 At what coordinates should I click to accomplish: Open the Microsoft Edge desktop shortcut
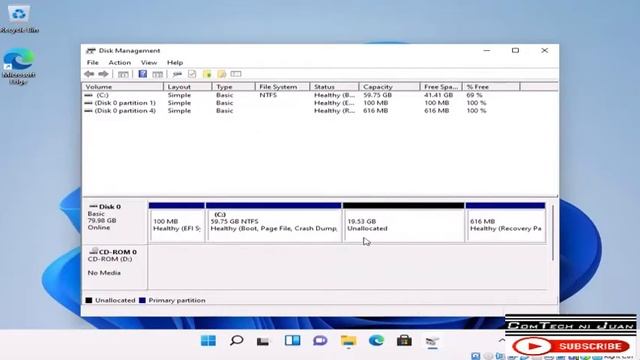pyautogui.click(x=18, y=67)
